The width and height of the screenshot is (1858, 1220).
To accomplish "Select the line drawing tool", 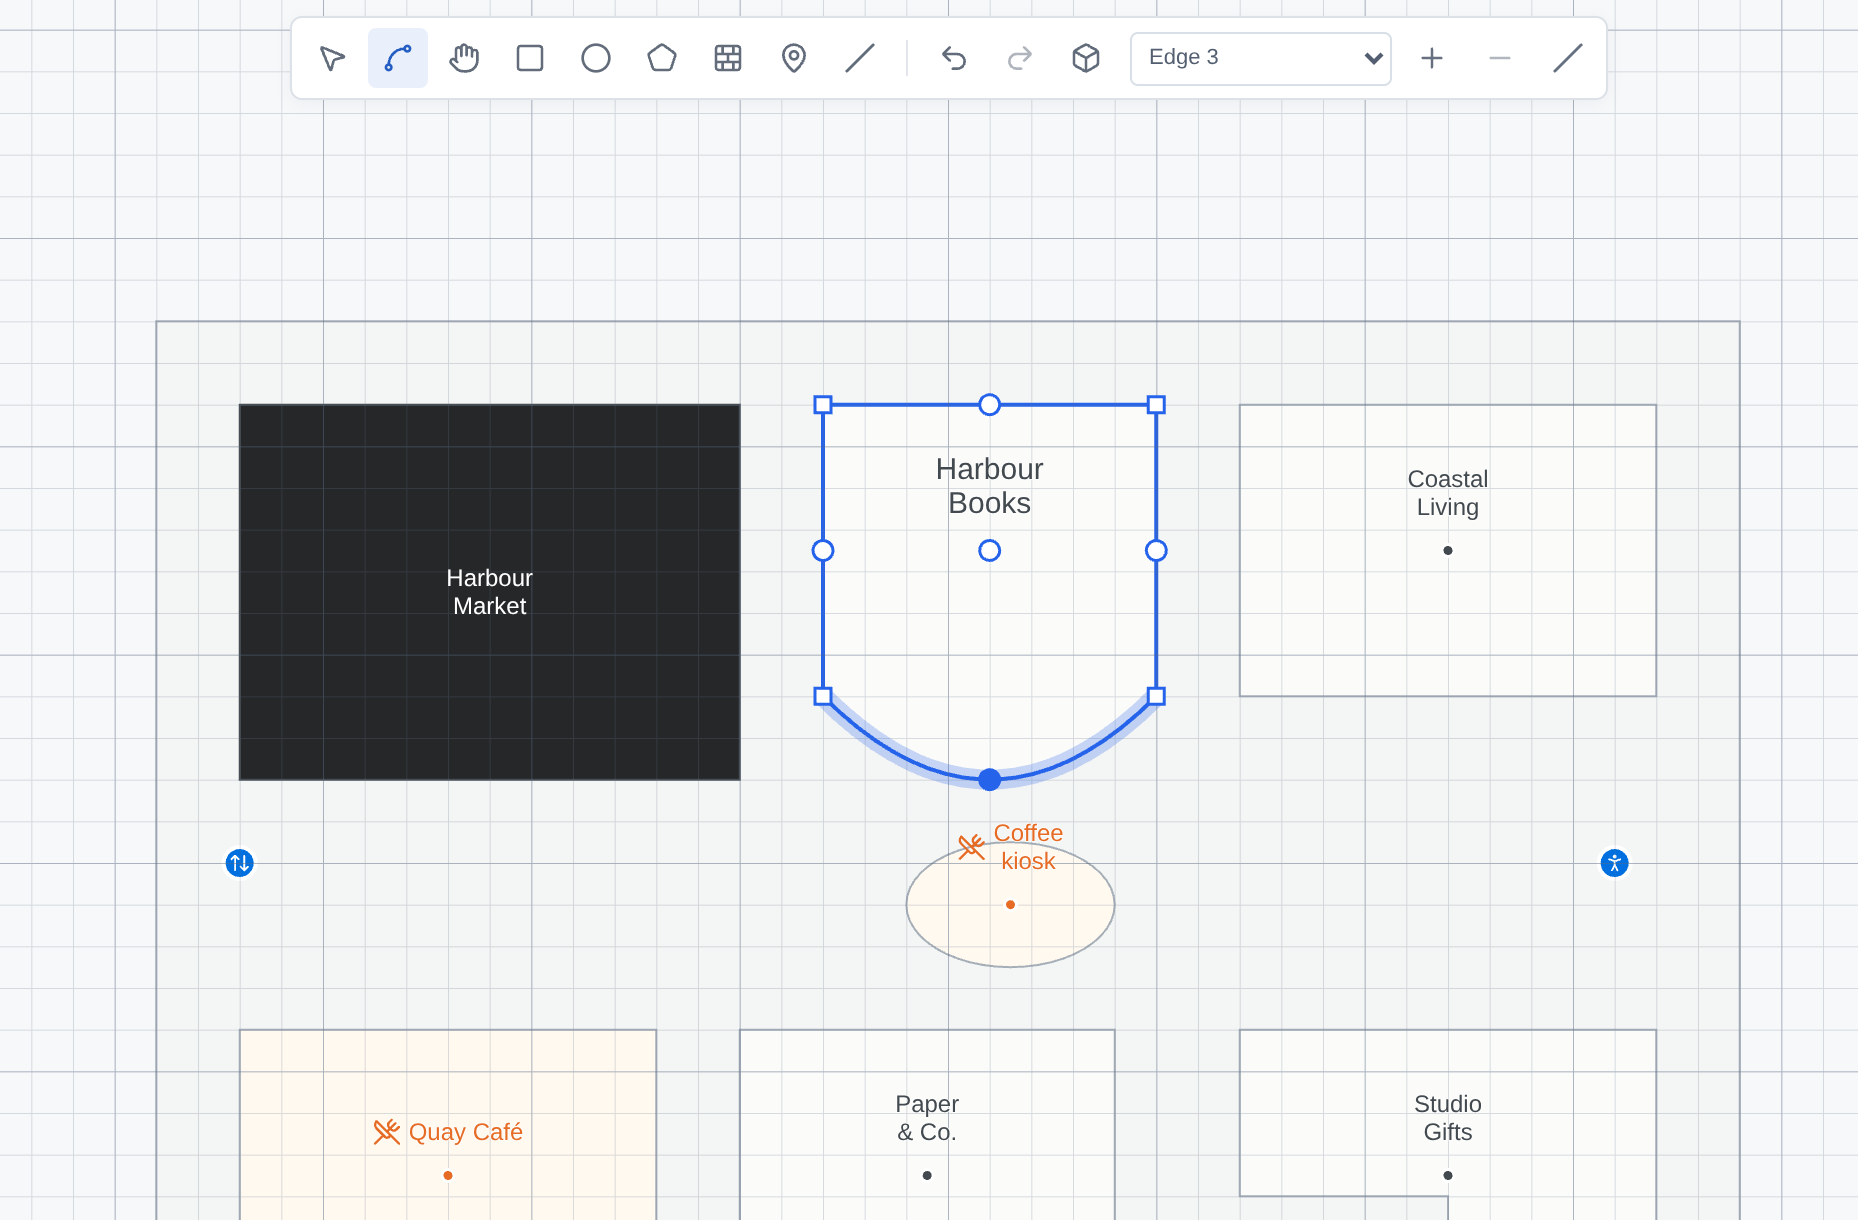I will pyautogui.click(x=860, y=58).
